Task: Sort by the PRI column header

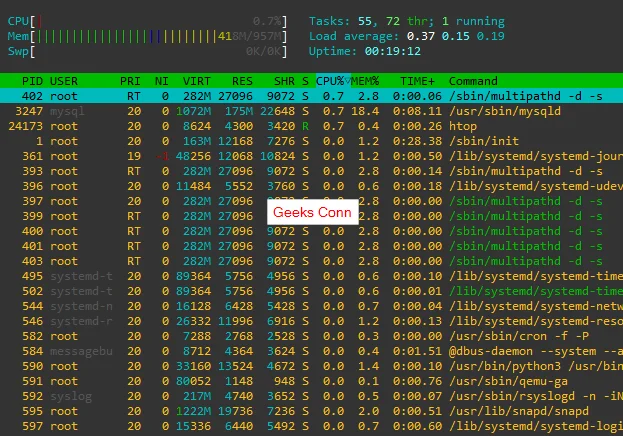Action: coord(130,81)
